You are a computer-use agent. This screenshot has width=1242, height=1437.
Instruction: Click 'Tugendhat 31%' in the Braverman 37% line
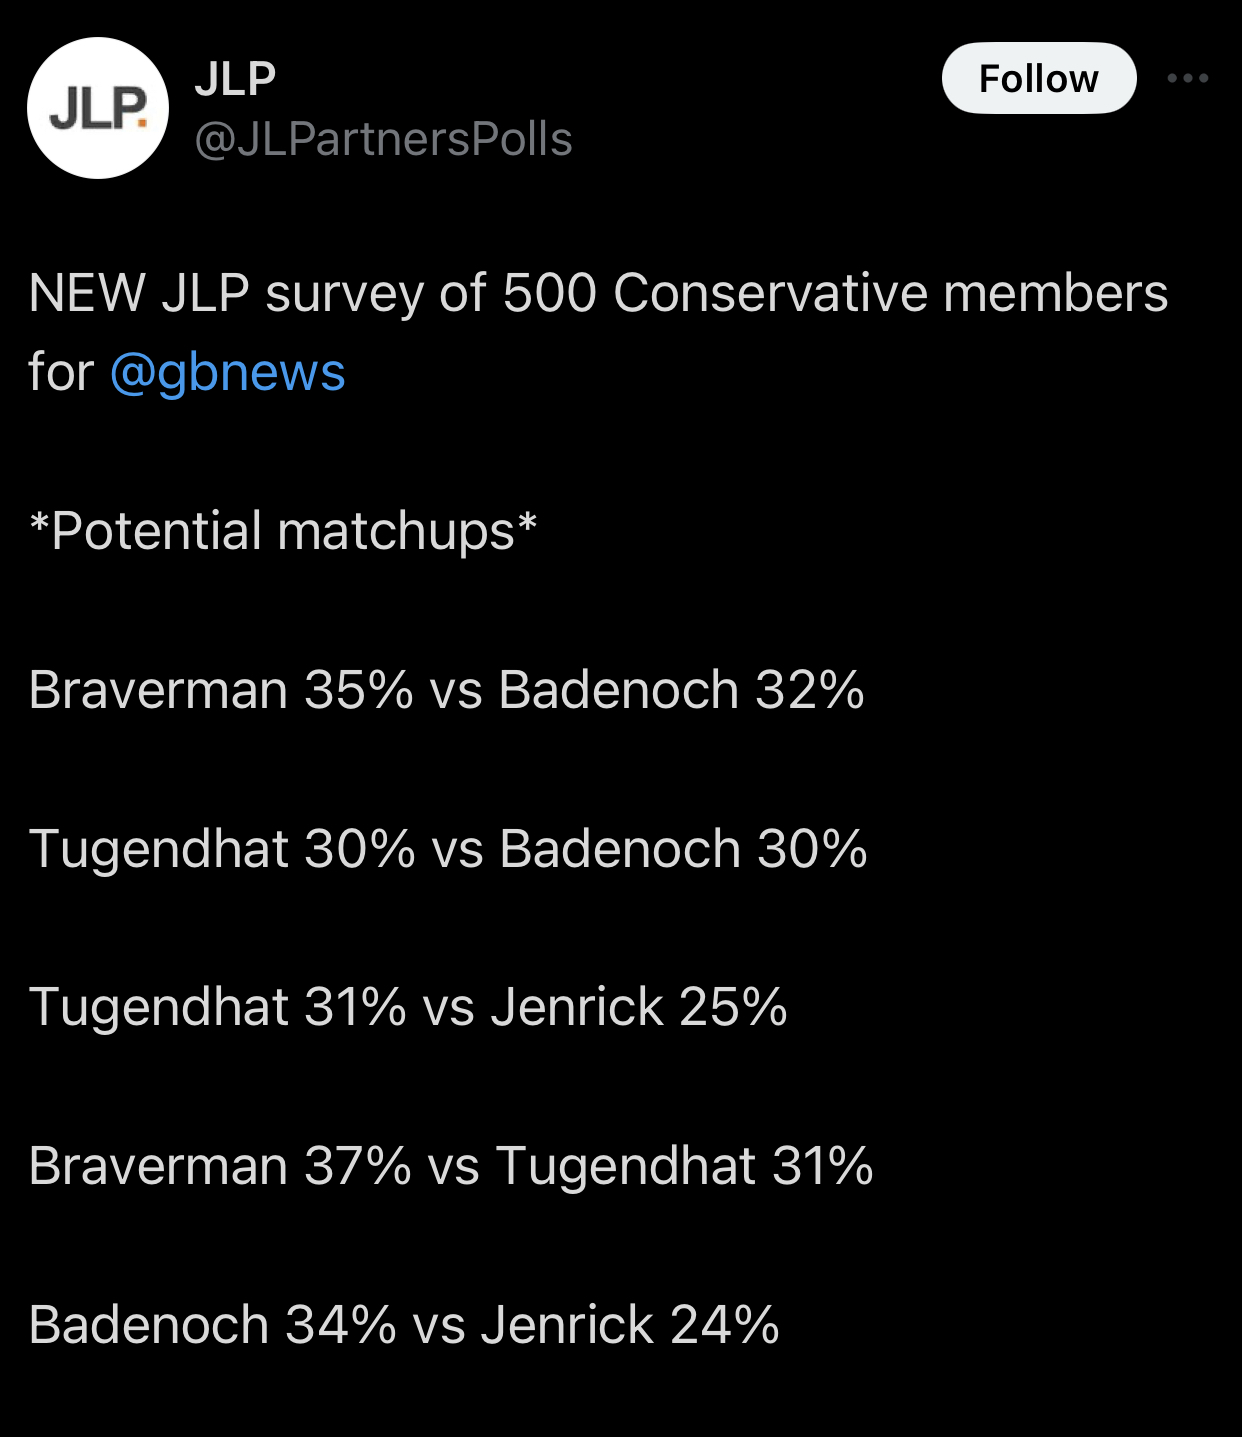tap(684, 1166)
